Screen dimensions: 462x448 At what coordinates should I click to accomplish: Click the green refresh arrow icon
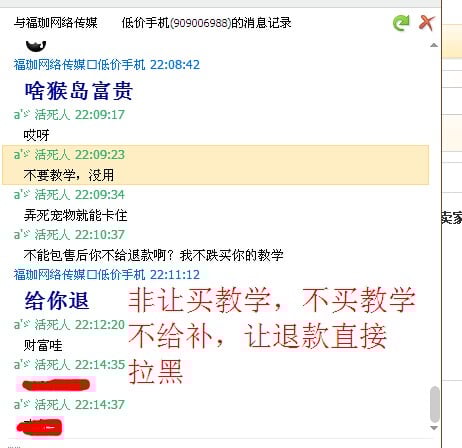(401, 23)
